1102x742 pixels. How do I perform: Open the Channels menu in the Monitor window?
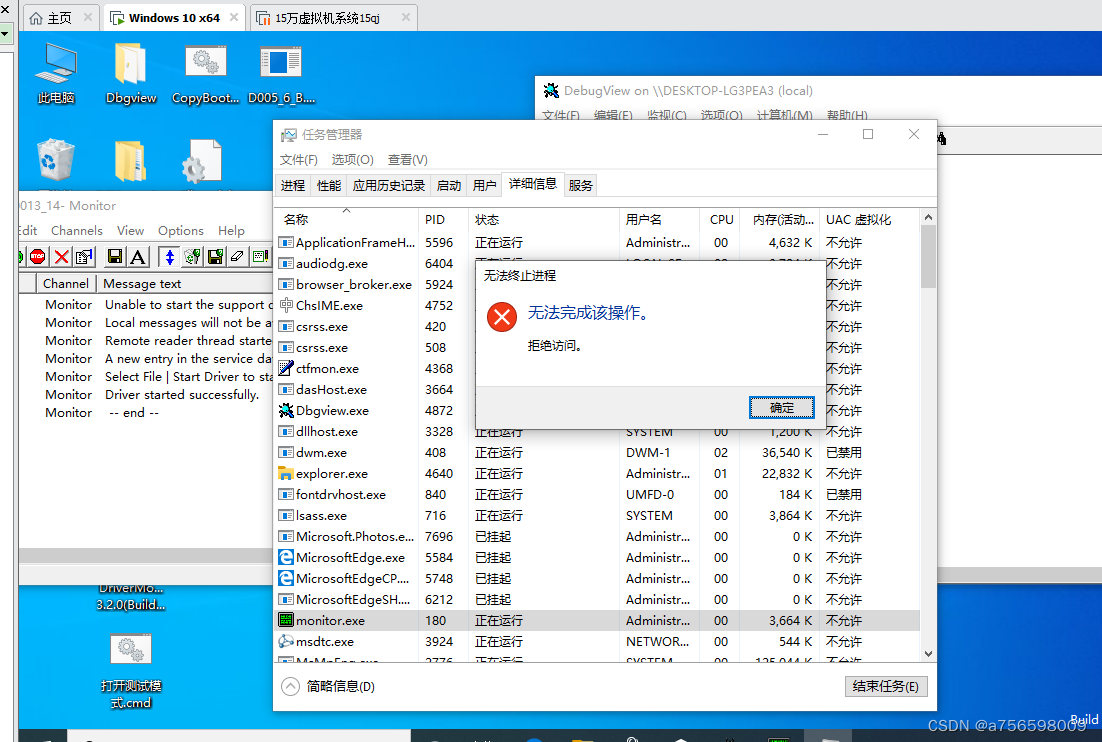[x=76, y=230]
